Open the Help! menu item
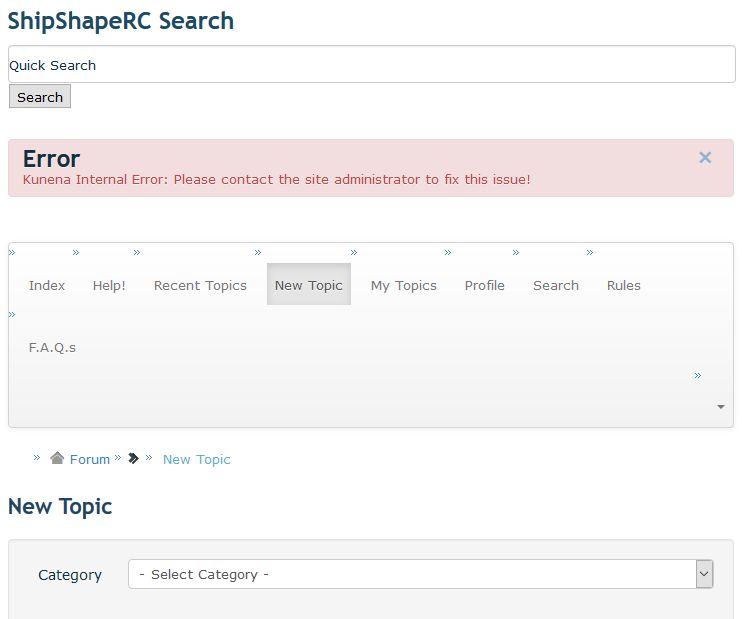This screenshot has height=619, width=742. tap(109, 285)
